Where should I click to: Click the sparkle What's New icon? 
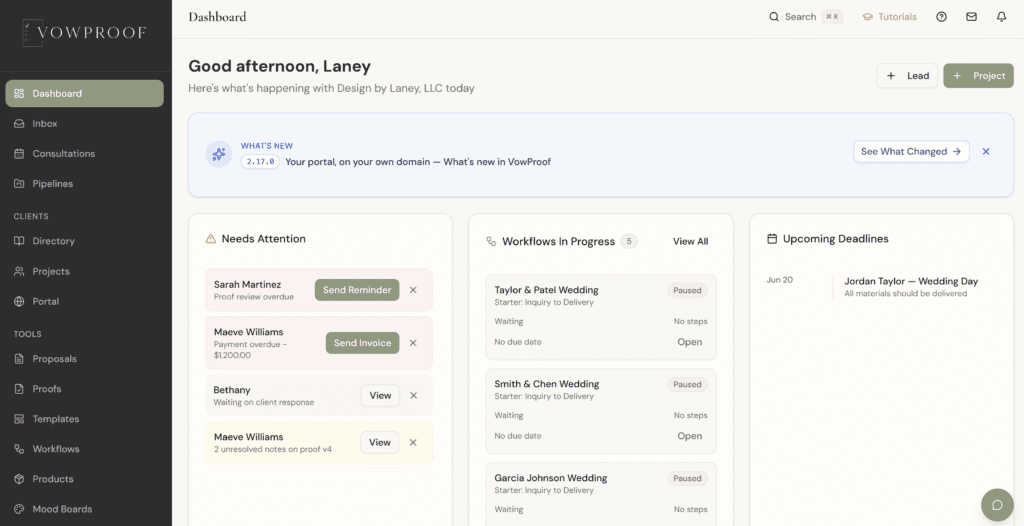coord(219,154)
